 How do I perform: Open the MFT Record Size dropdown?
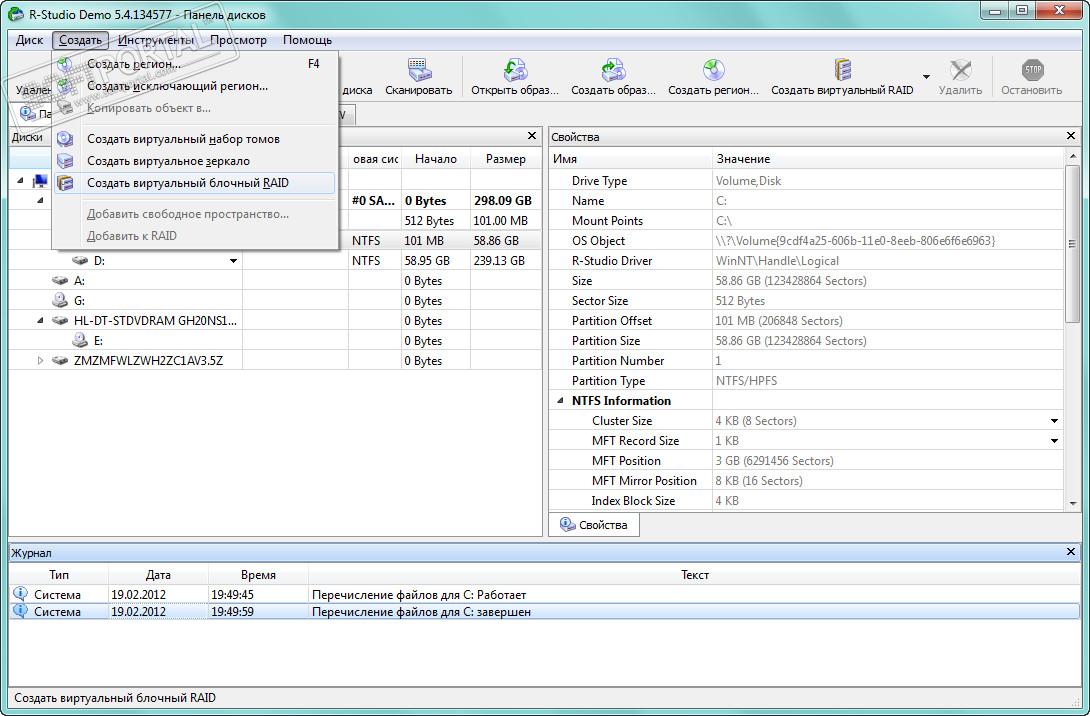[1054, 441]
